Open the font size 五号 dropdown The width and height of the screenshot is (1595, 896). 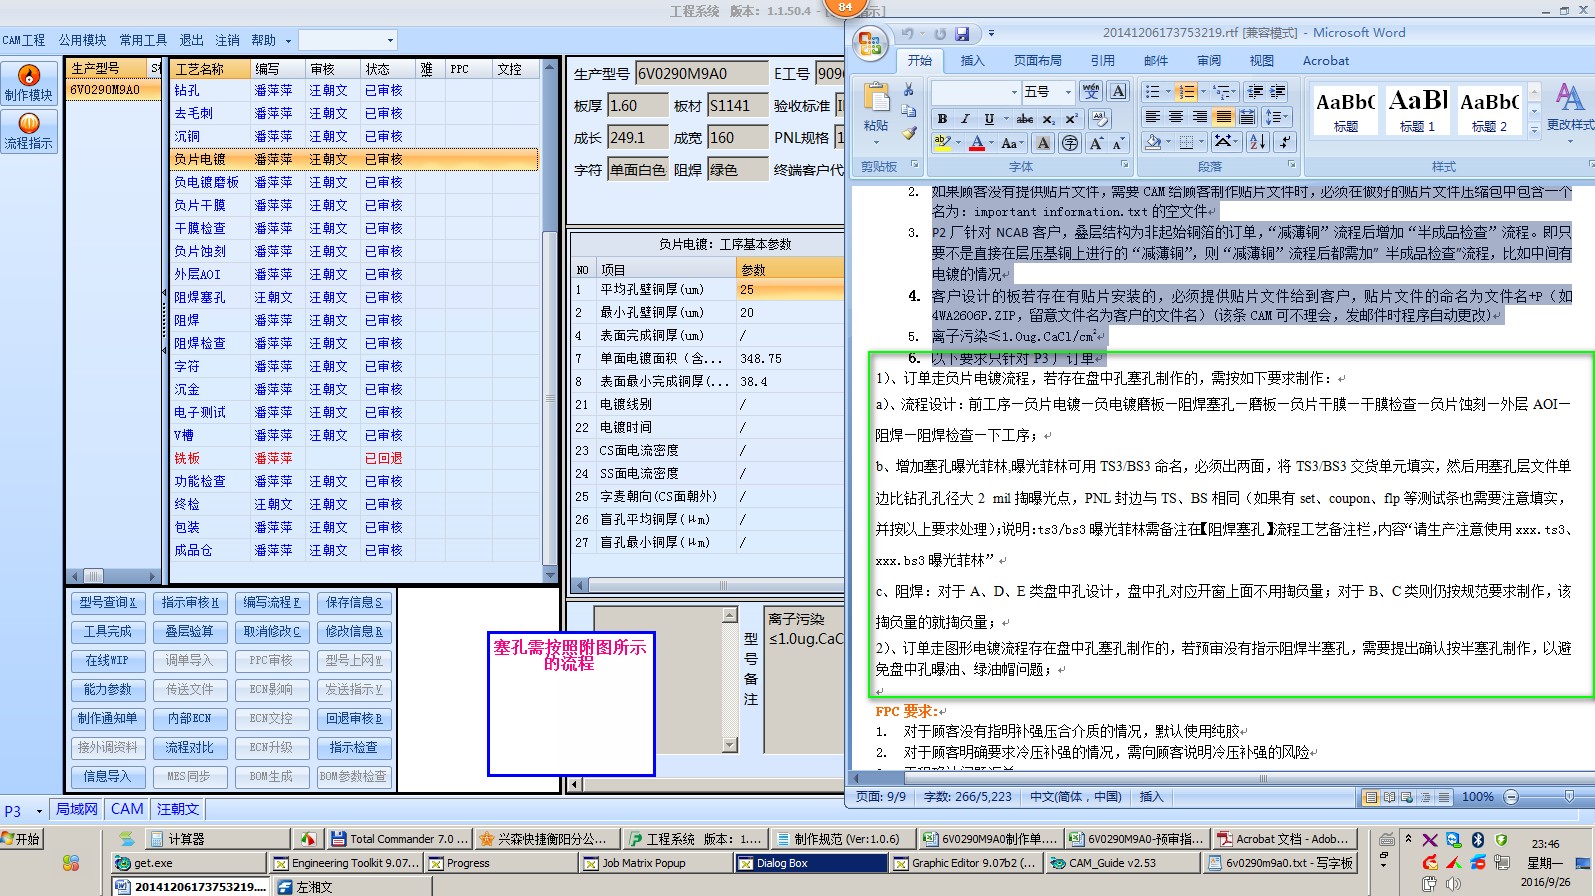click(x=1068, y=92)
